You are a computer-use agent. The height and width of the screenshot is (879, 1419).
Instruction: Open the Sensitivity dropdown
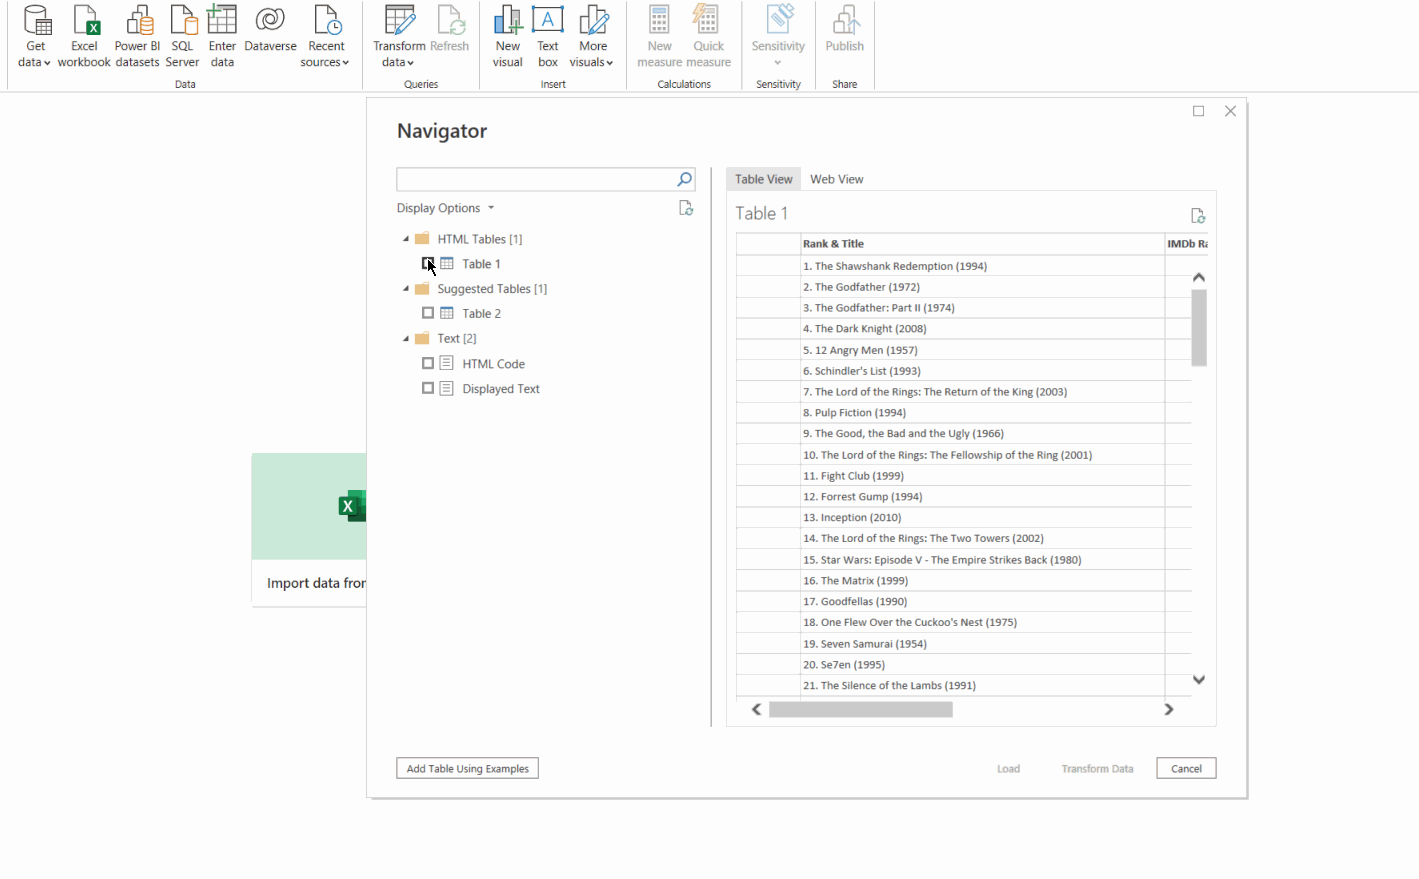tap(778, 37)
